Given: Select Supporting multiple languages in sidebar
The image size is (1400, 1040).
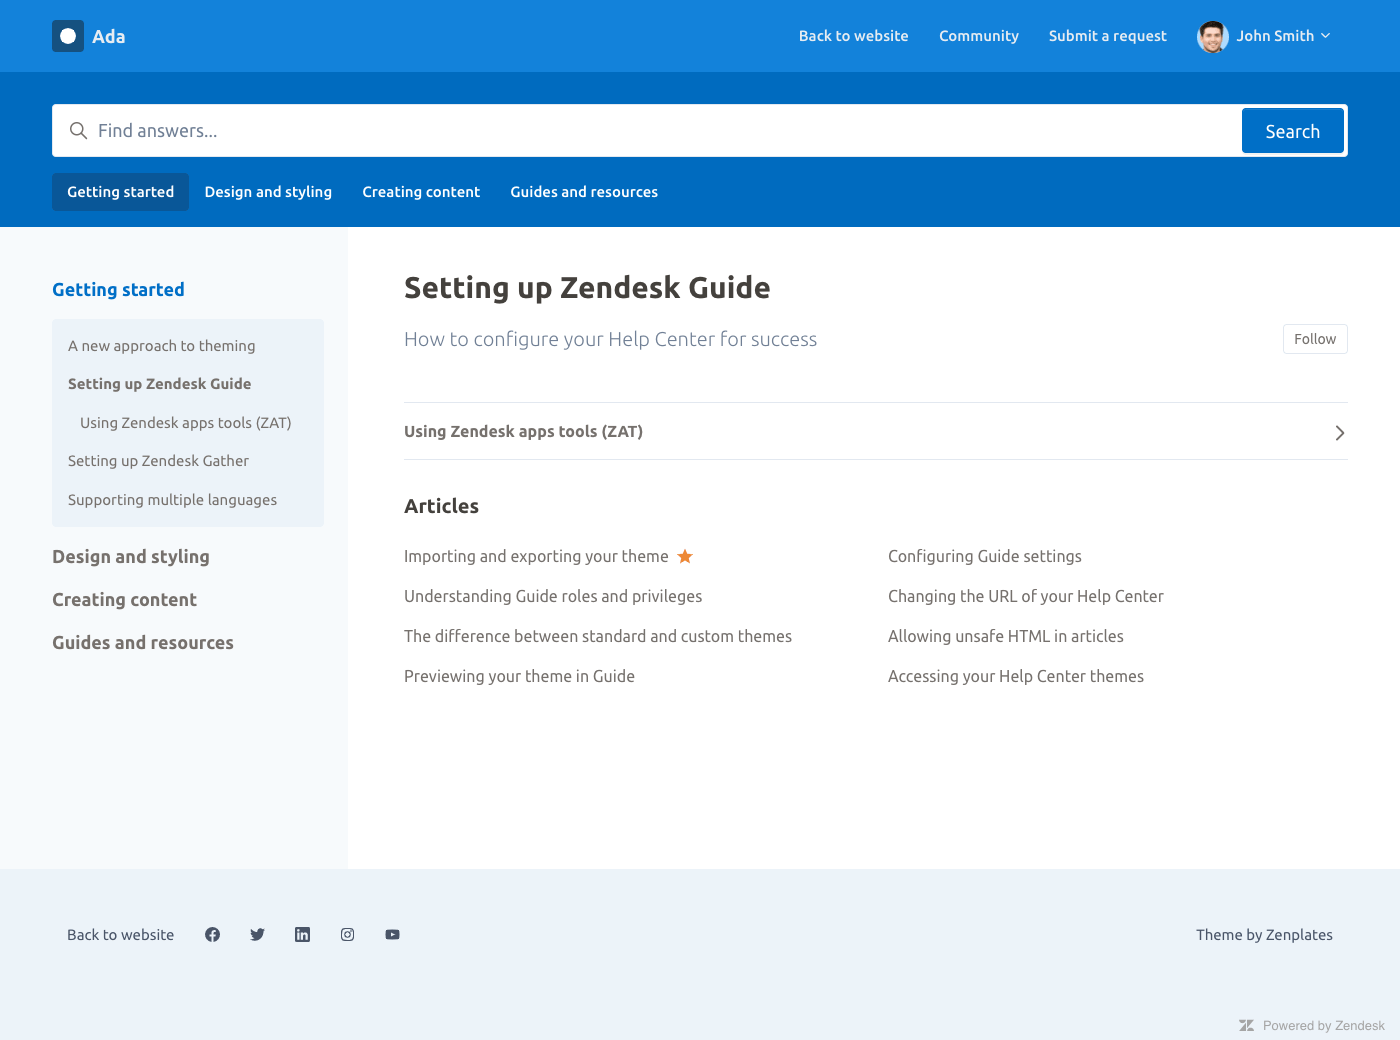Looking at the screenshot, I should pos(172,500).
